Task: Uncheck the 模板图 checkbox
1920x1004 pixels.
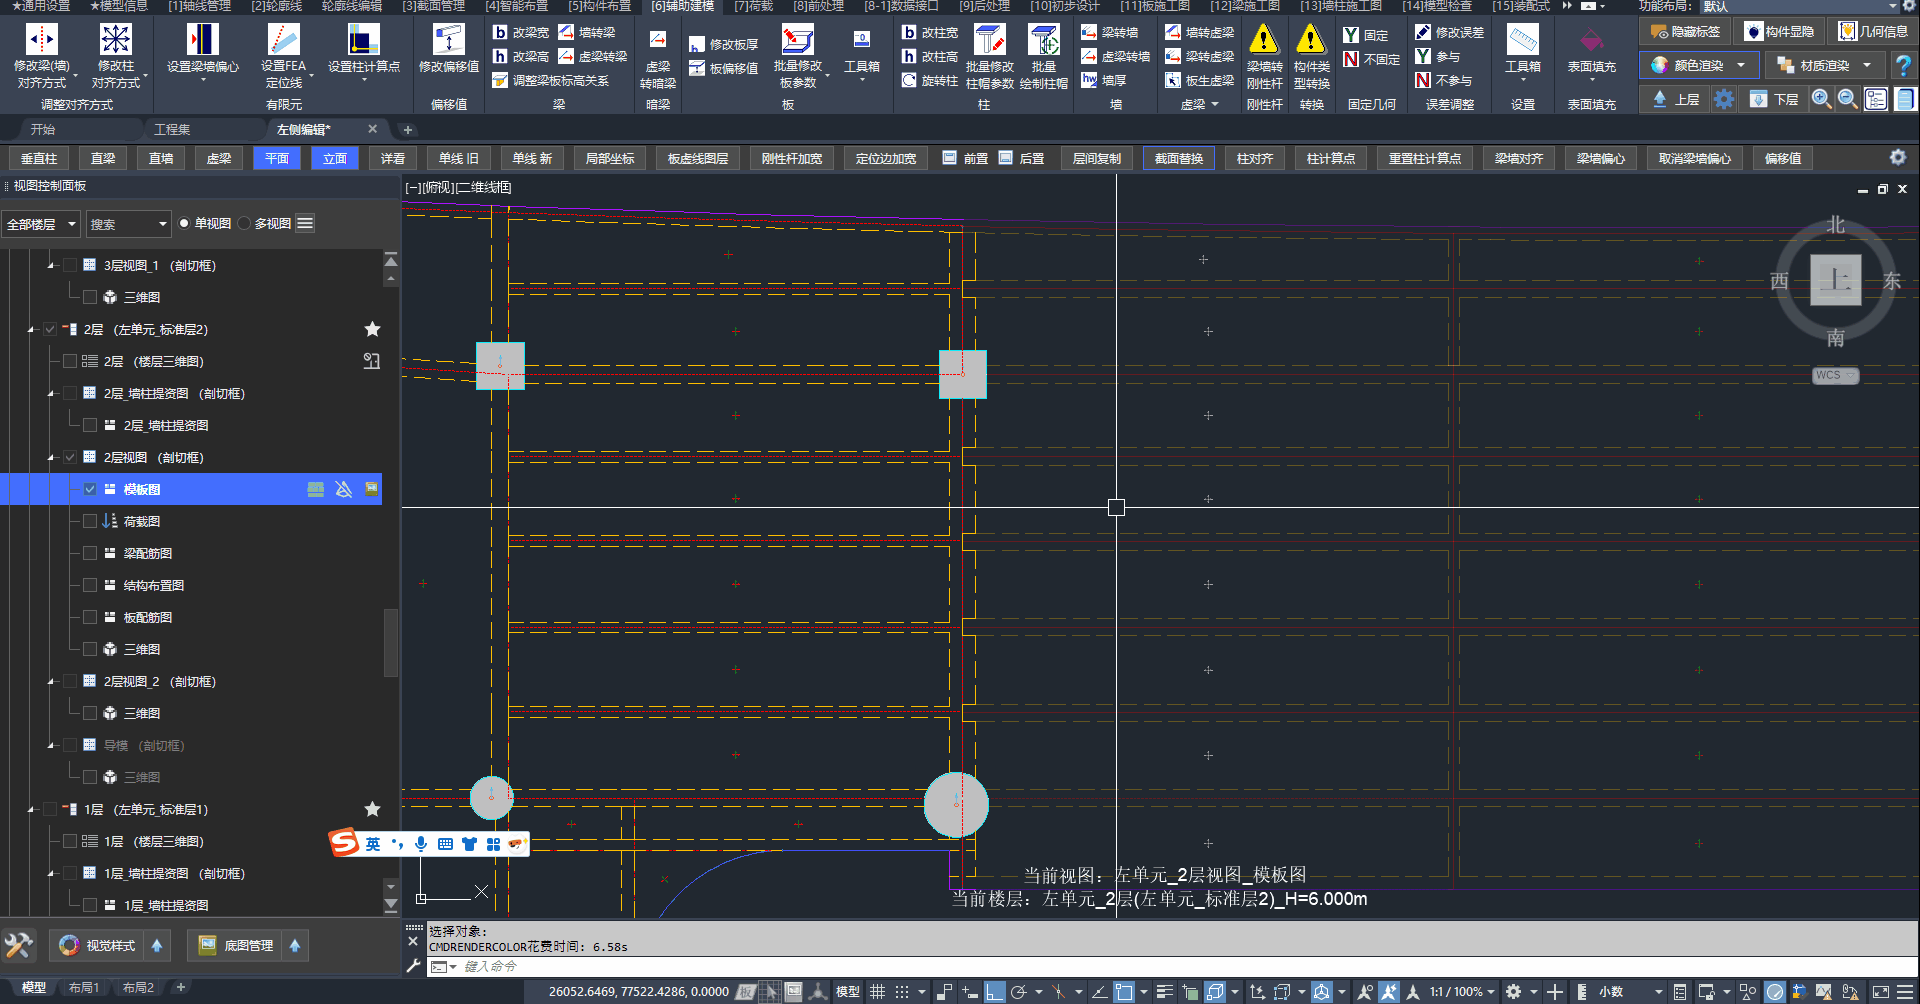Action: (90, 489)
